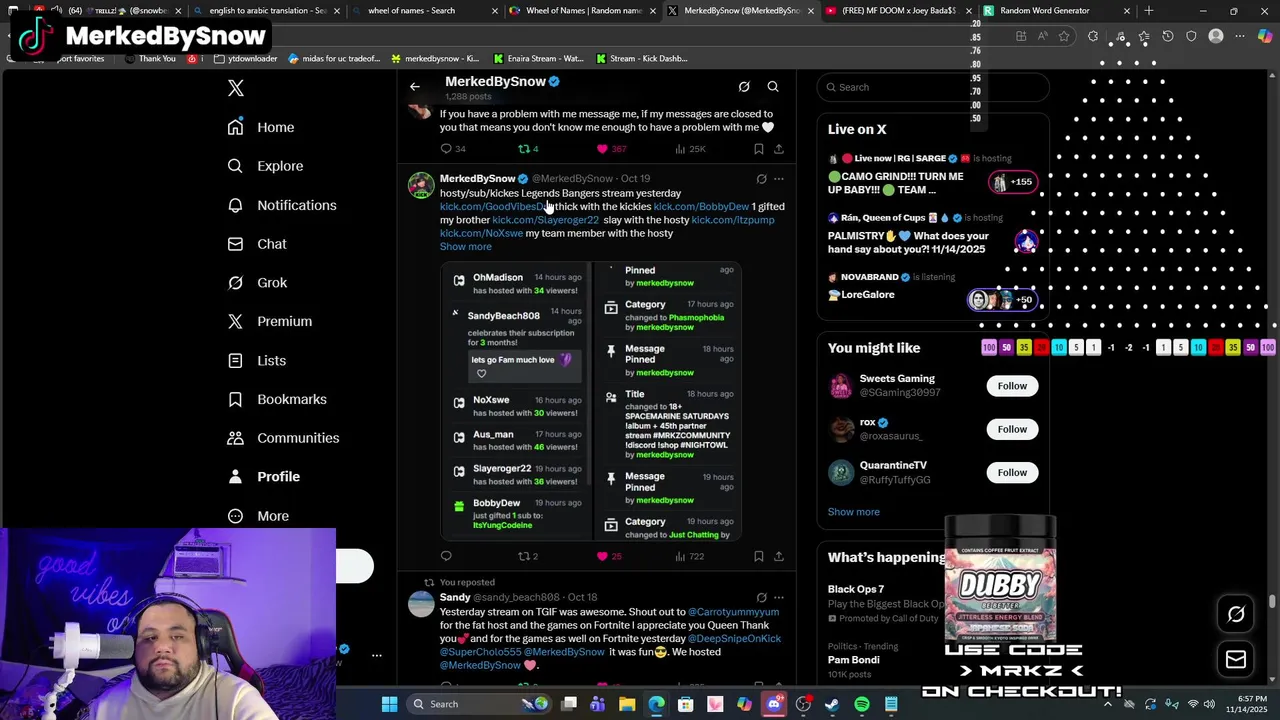This screenshot has height=720, width=1280.
Task: Click Grok explain icon on the Oct 19 post
Action: pyautogui.click(x=761, y=179)
